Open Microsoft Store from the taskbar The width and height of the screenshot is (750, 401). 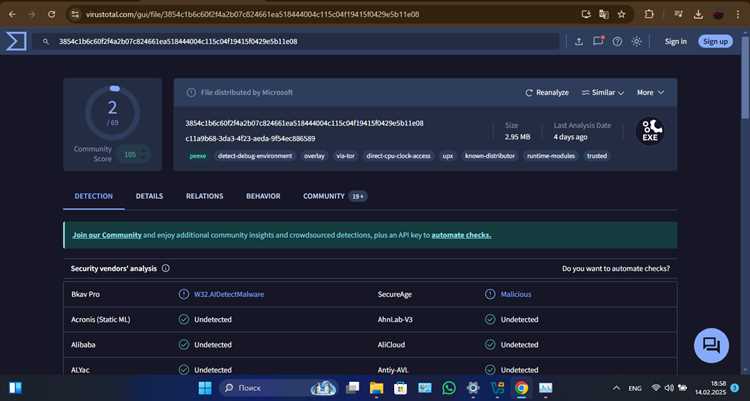click(400, 388)
